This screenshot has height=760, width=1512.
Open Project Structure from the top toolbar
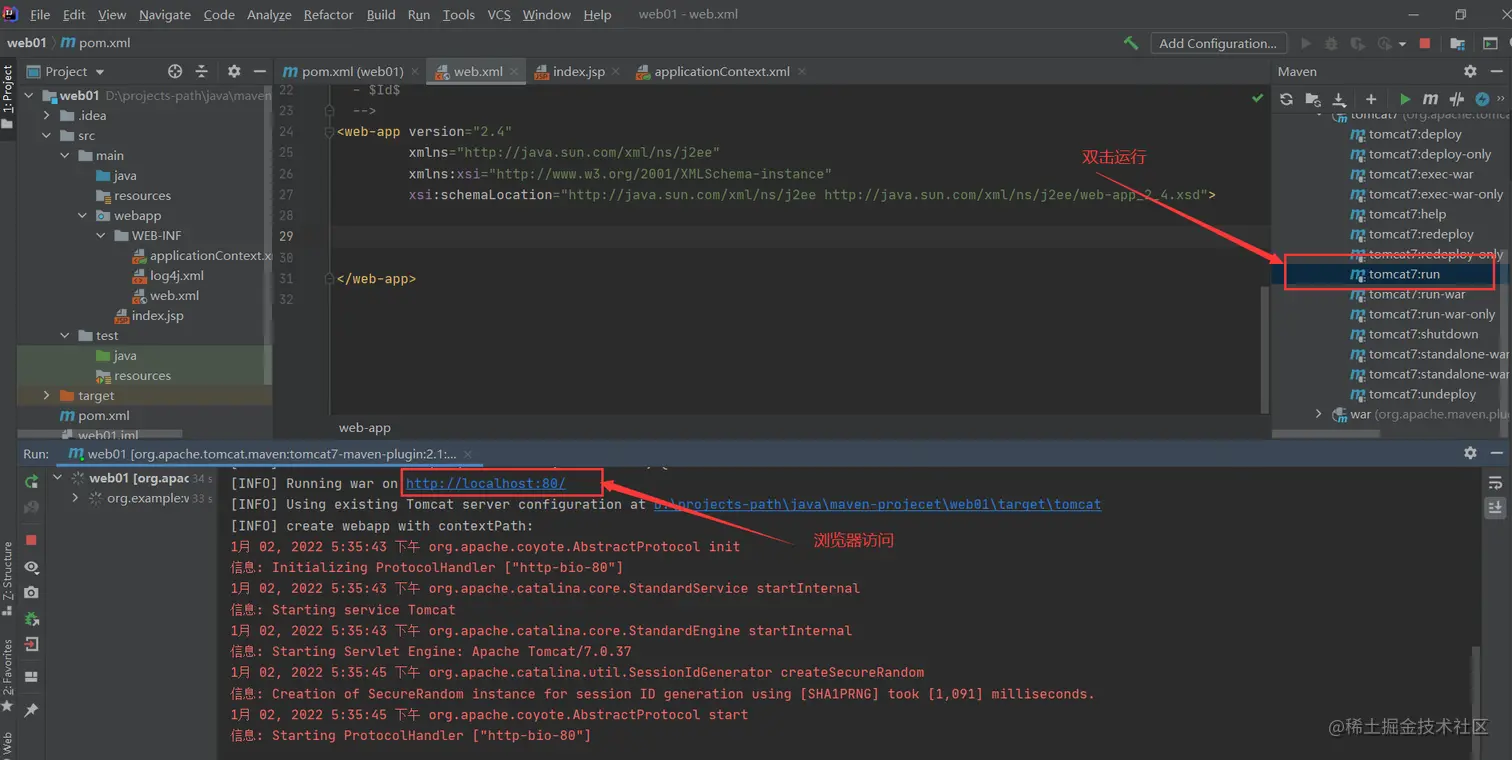point(1457,43)
